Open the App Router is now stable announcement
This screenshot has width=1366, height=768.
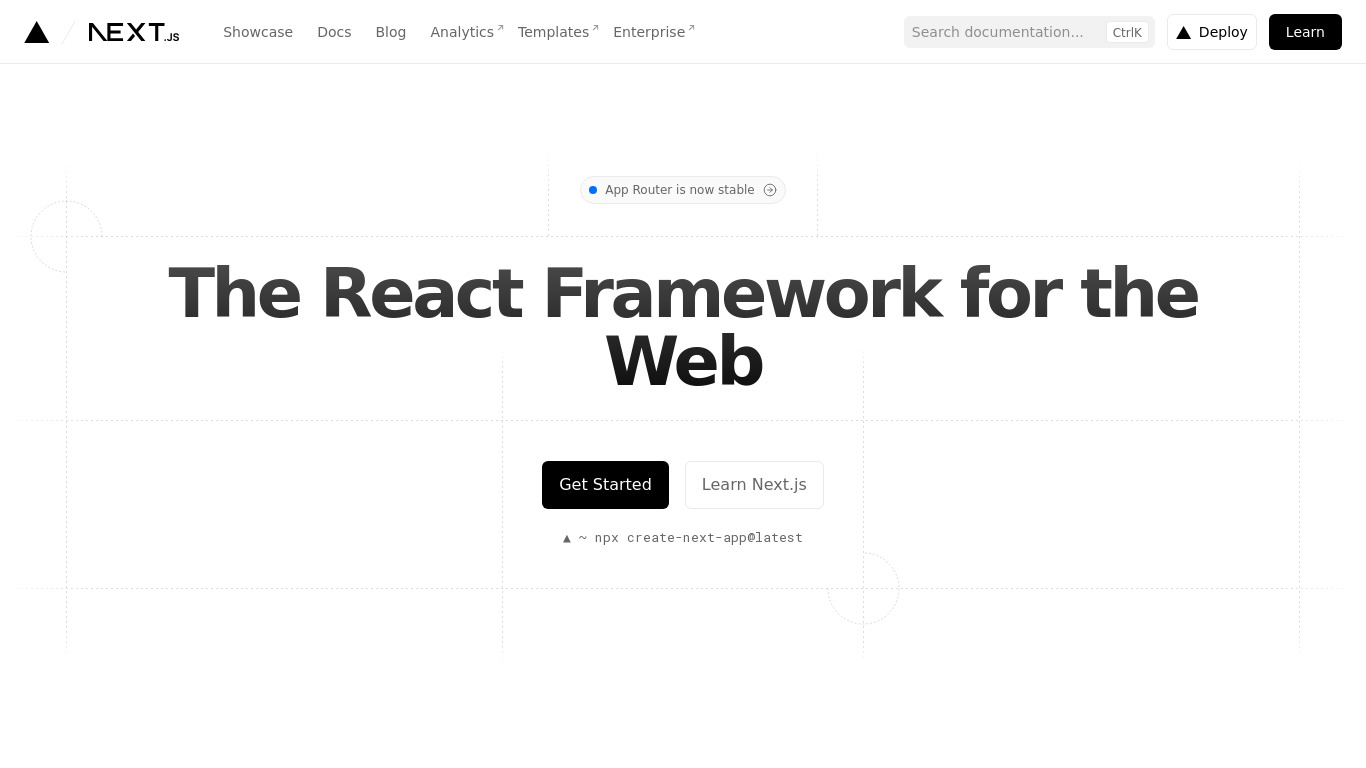point(683,190)
